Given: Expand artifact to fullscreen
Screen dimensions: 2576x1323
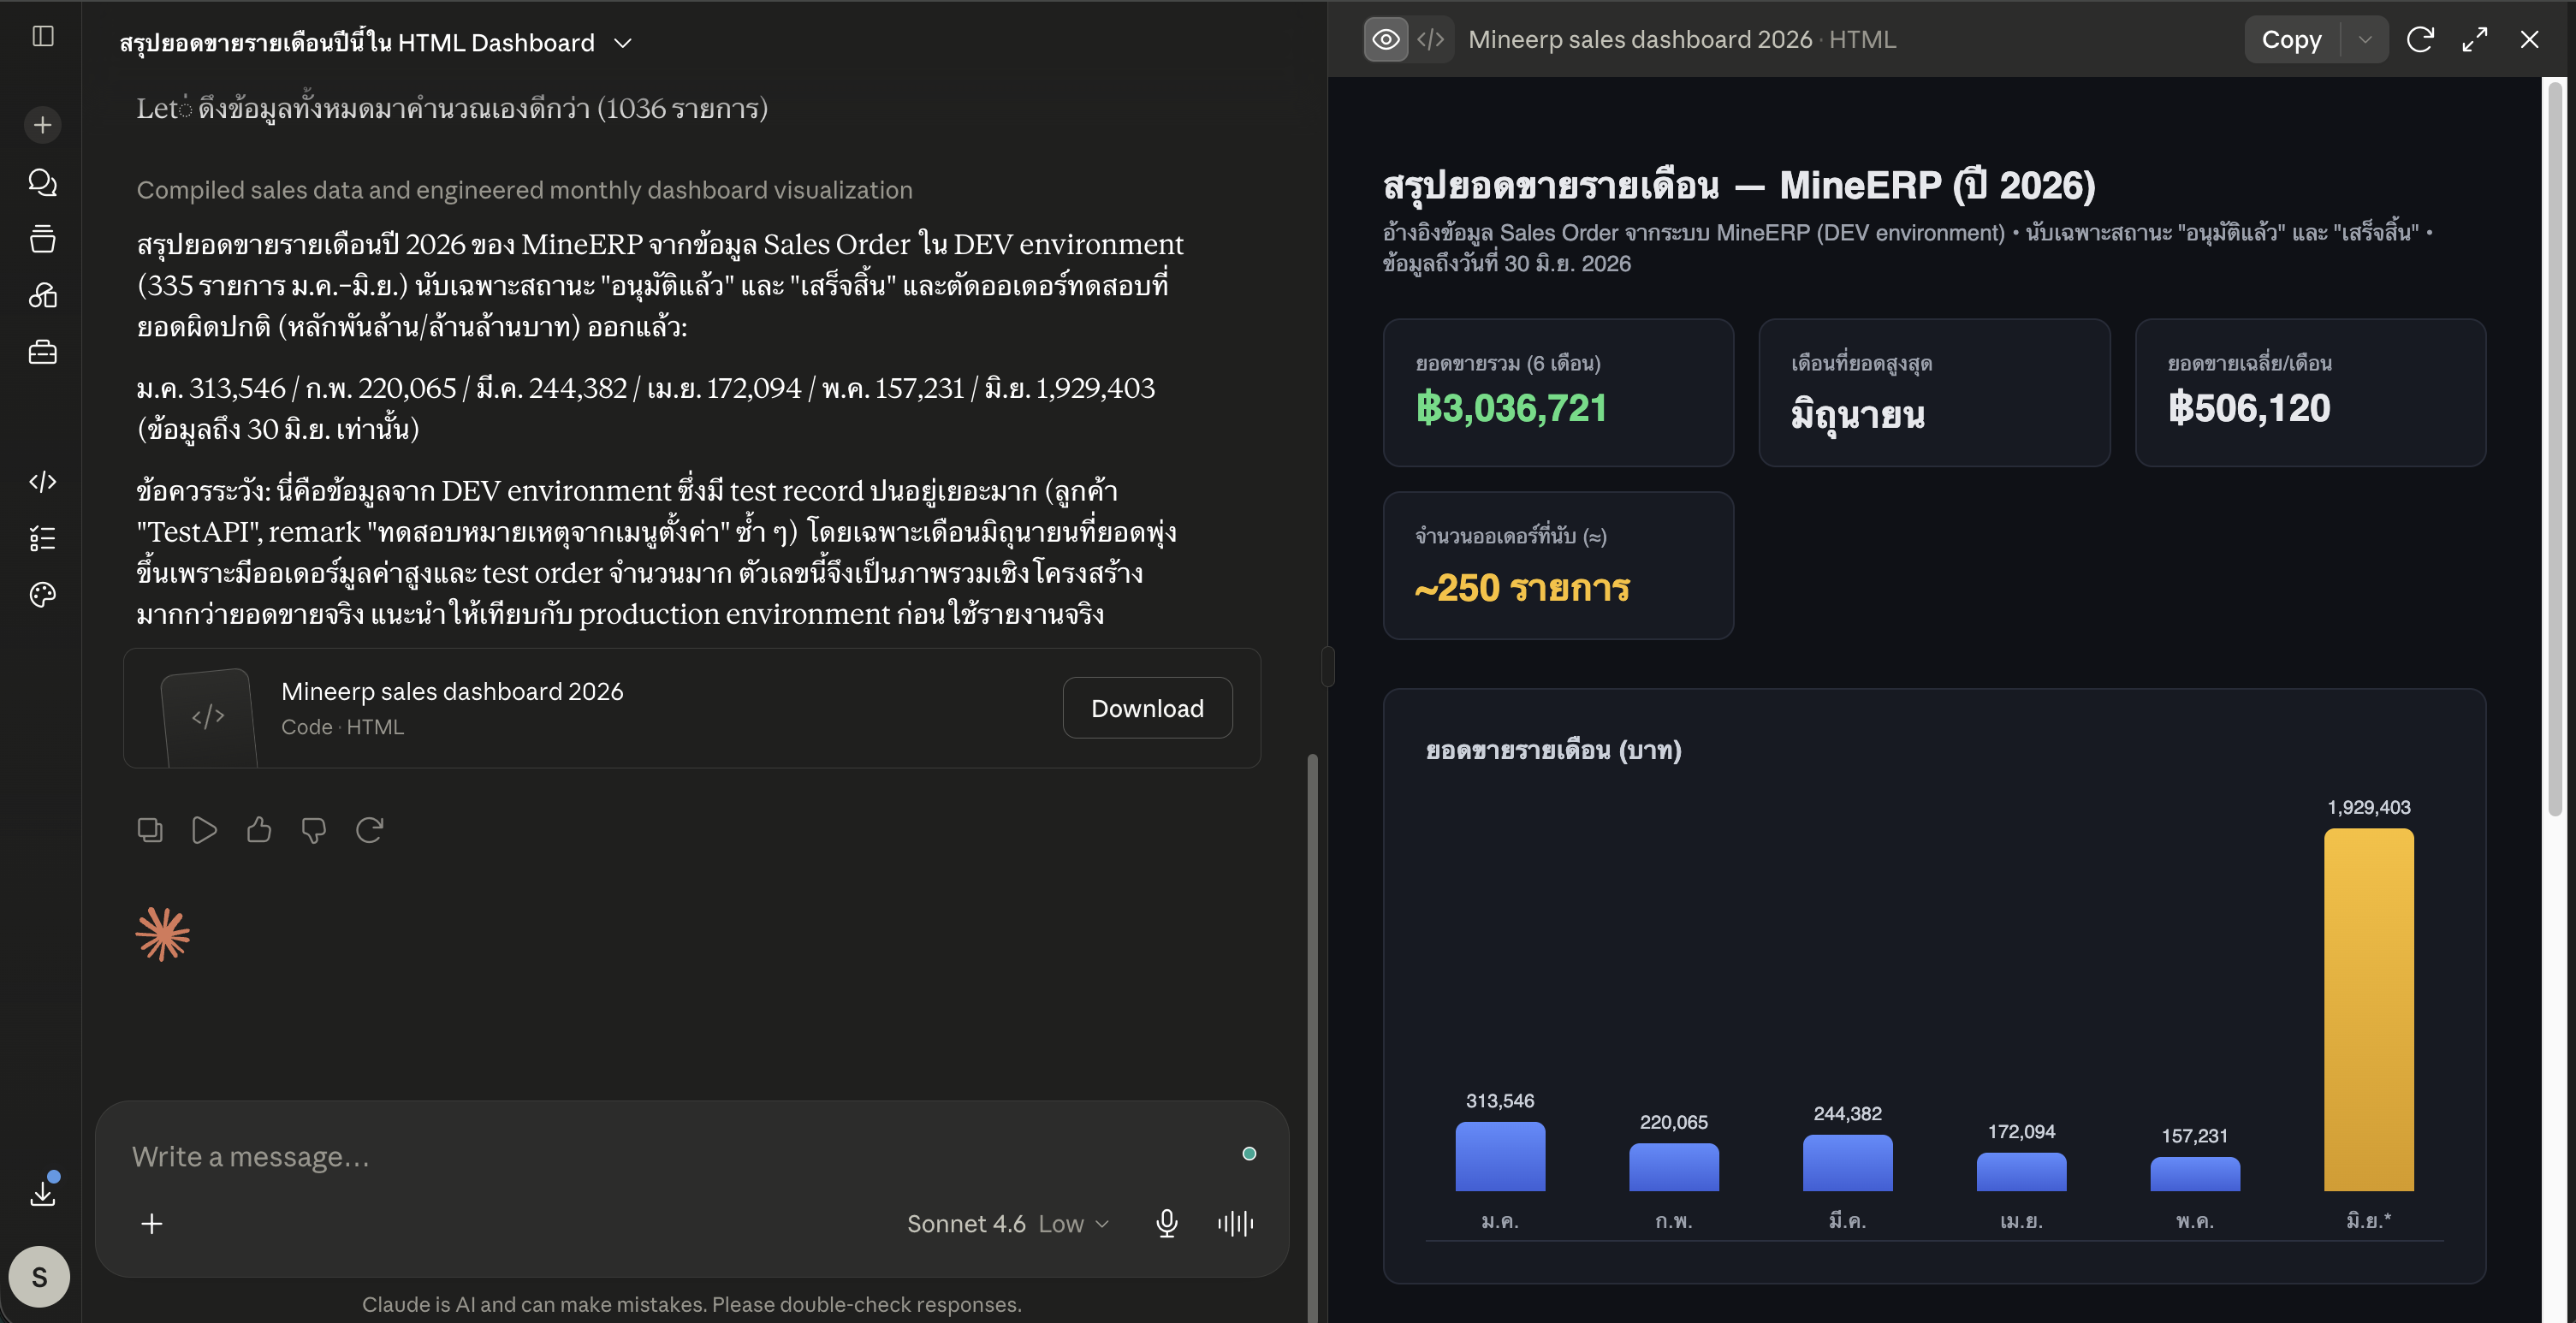Looking at the screenshot, I should pyautogui.click(x=2475, y=40).
